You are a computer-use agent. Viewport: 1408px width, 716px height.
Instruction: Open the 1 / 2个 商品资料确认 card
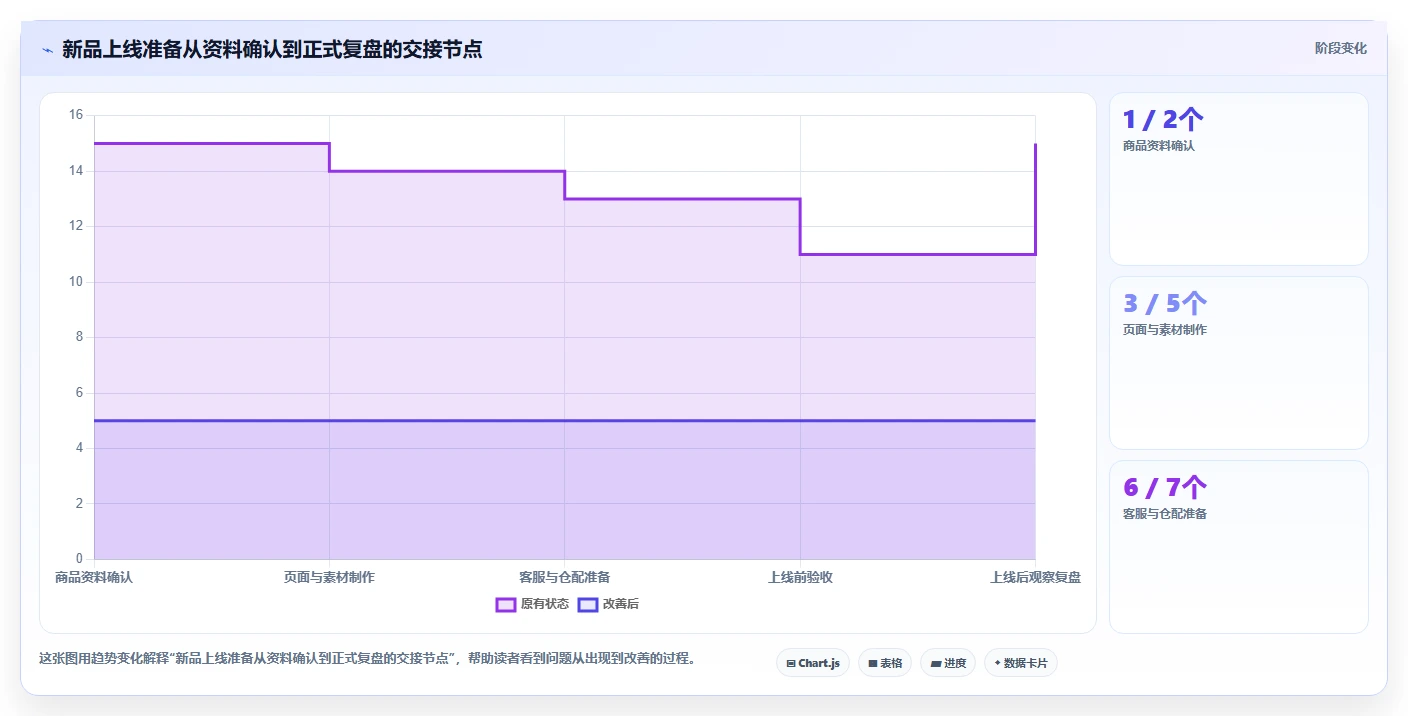(1239, 179)
